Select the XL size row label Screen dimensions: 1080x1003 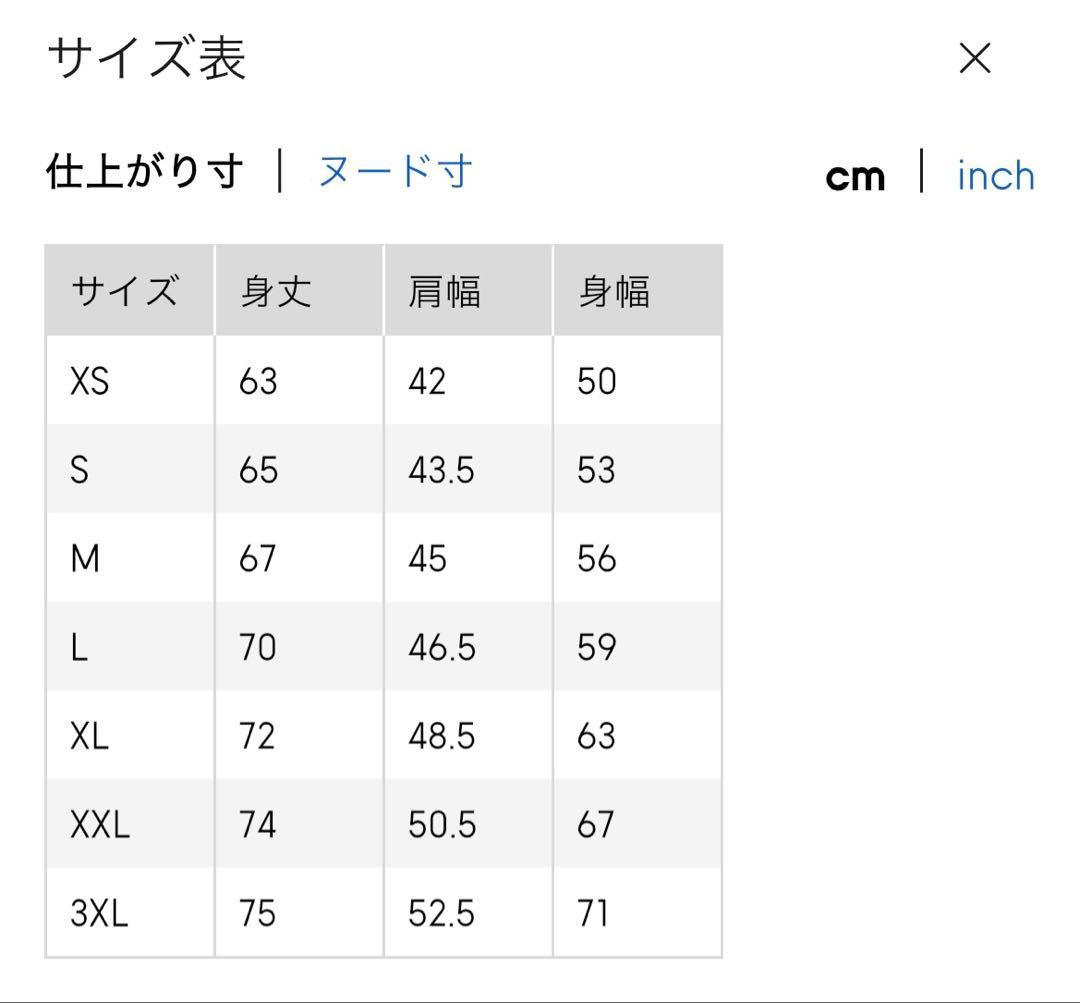click(89, 737)
